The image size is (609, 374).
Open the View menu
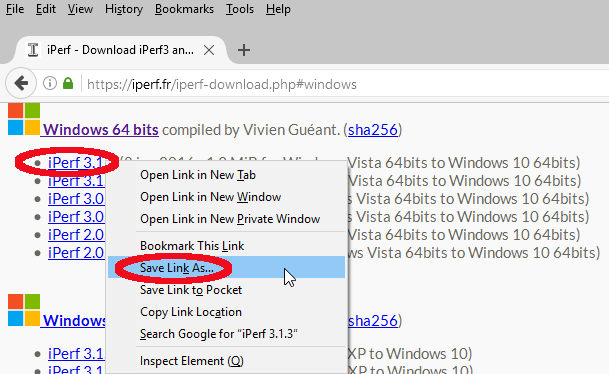pyautogui.click(x=80, y=9)
